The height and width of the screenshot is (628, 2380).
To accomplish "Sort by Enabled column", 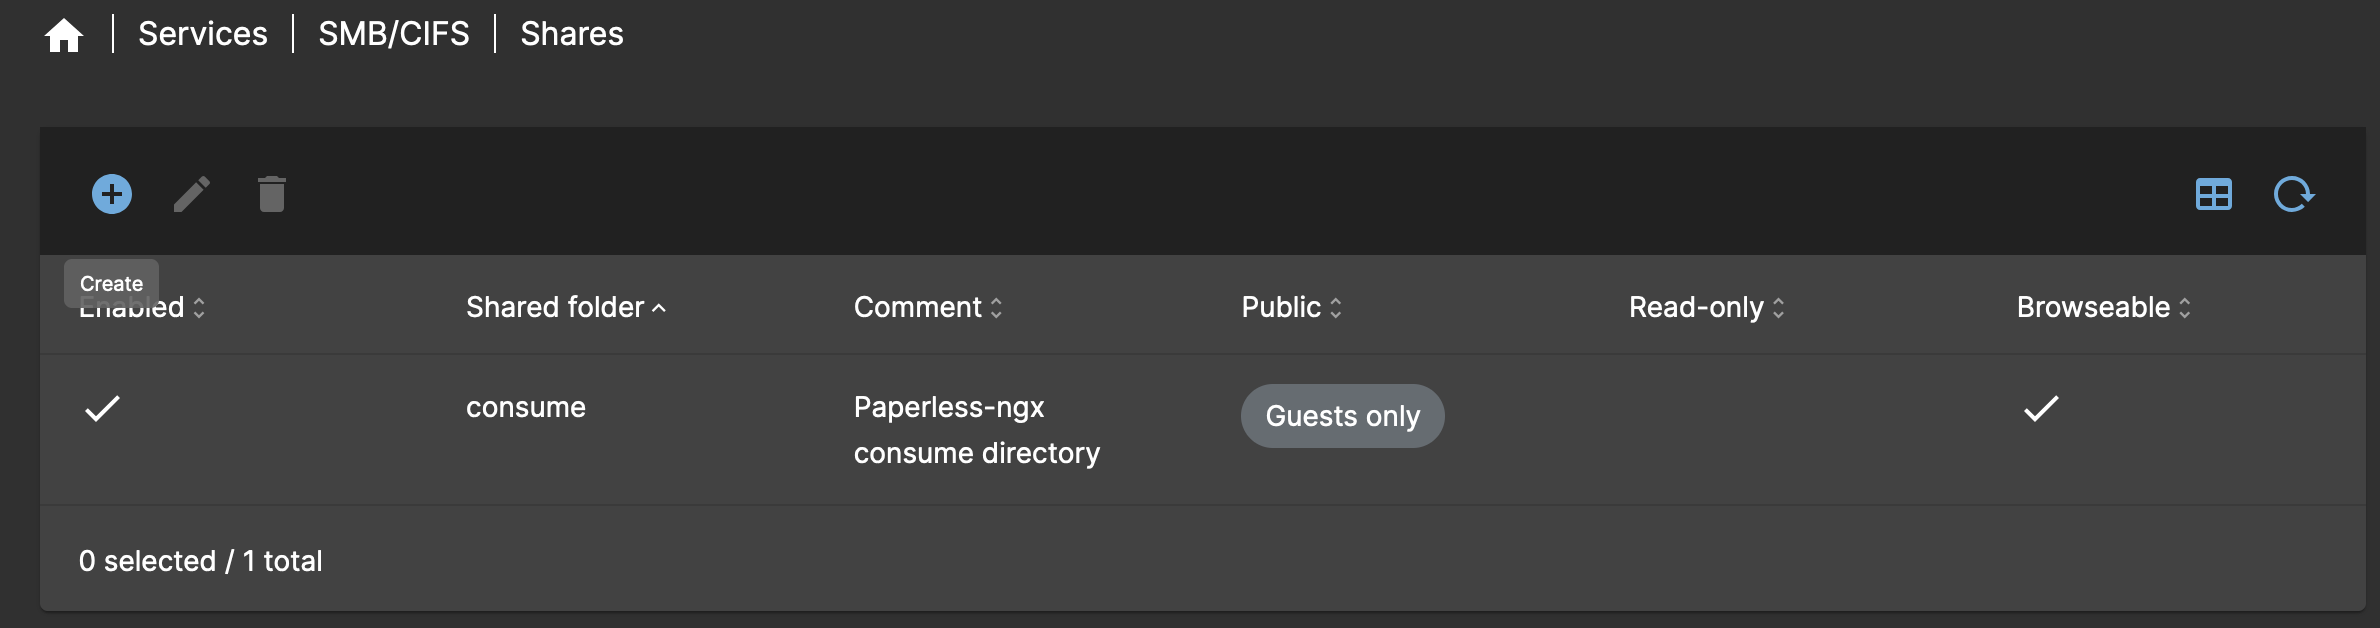I will [x=143, y=307].
